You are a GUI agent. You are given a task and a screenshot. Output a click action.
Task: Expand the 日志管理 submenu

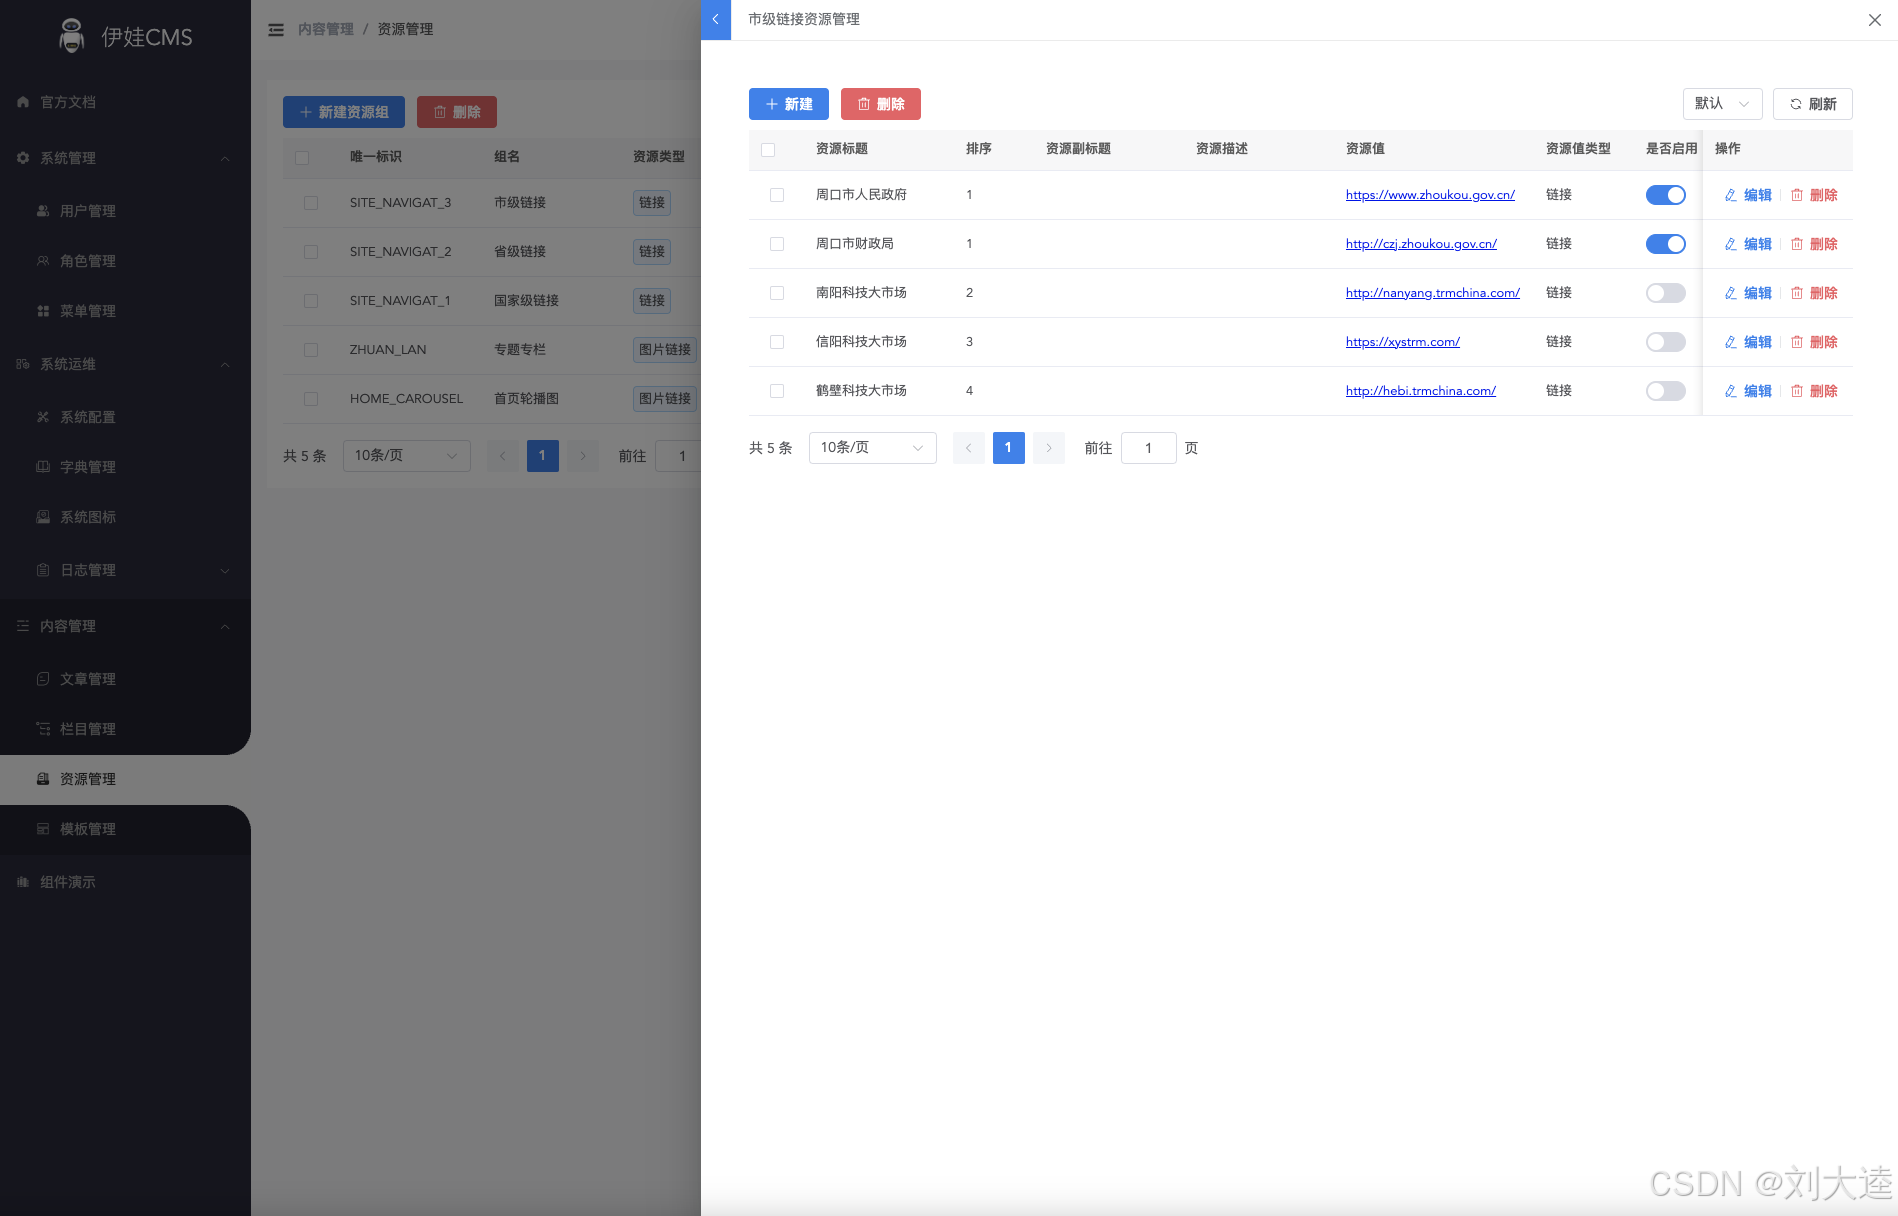125,570
